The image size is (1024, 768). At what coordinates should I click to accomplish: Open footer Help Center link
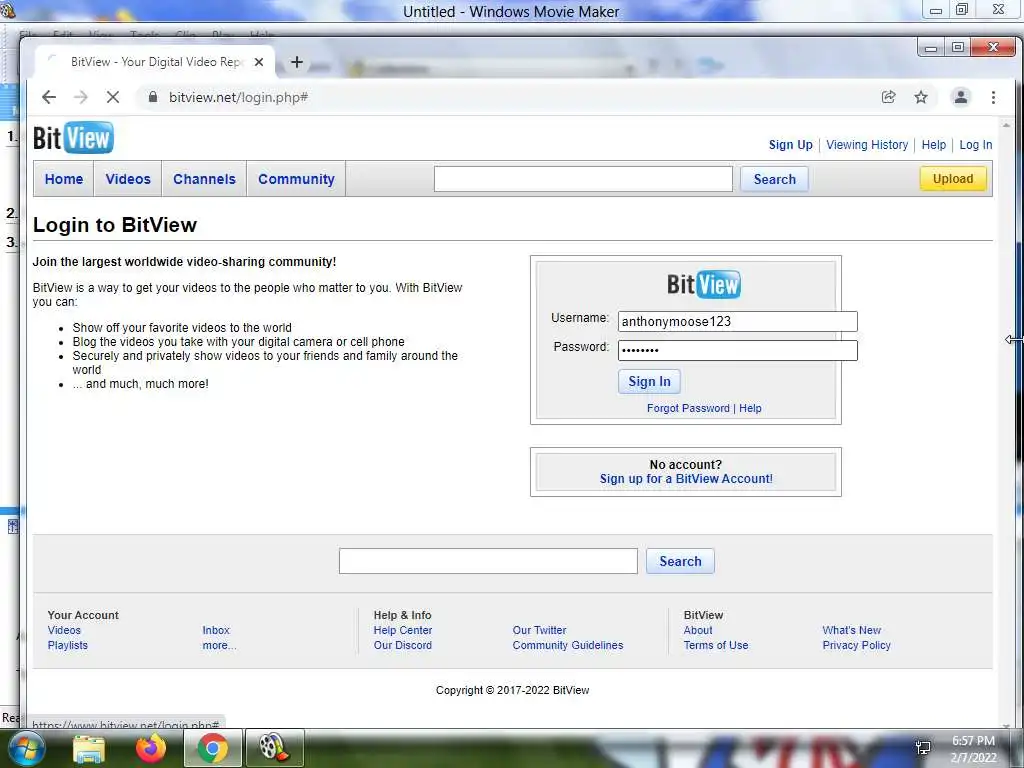pos(402,630)
